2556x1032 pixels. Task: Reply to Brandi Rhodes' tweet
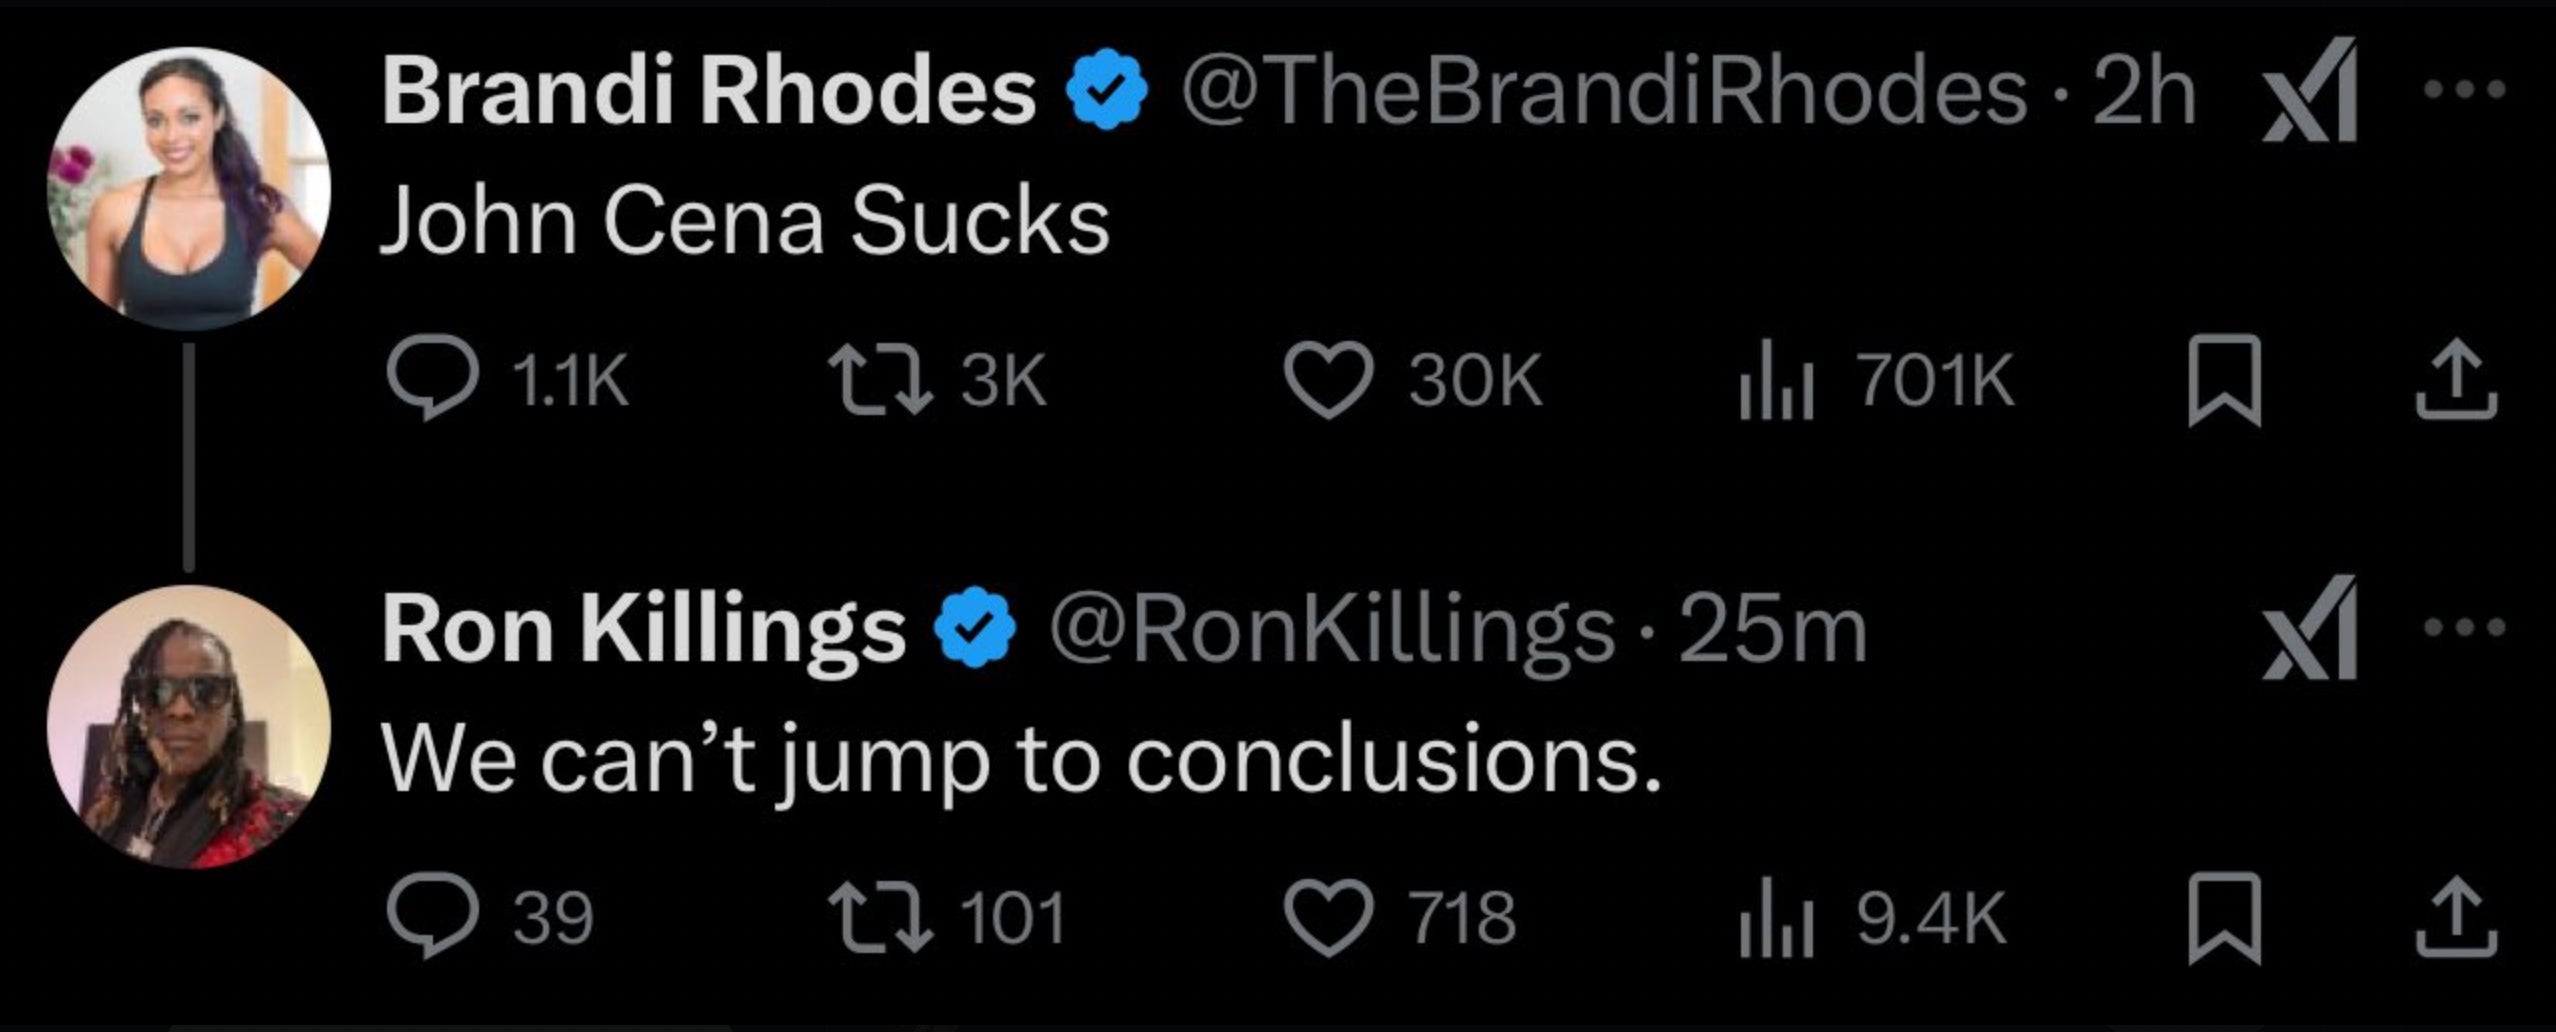(431, 382)
